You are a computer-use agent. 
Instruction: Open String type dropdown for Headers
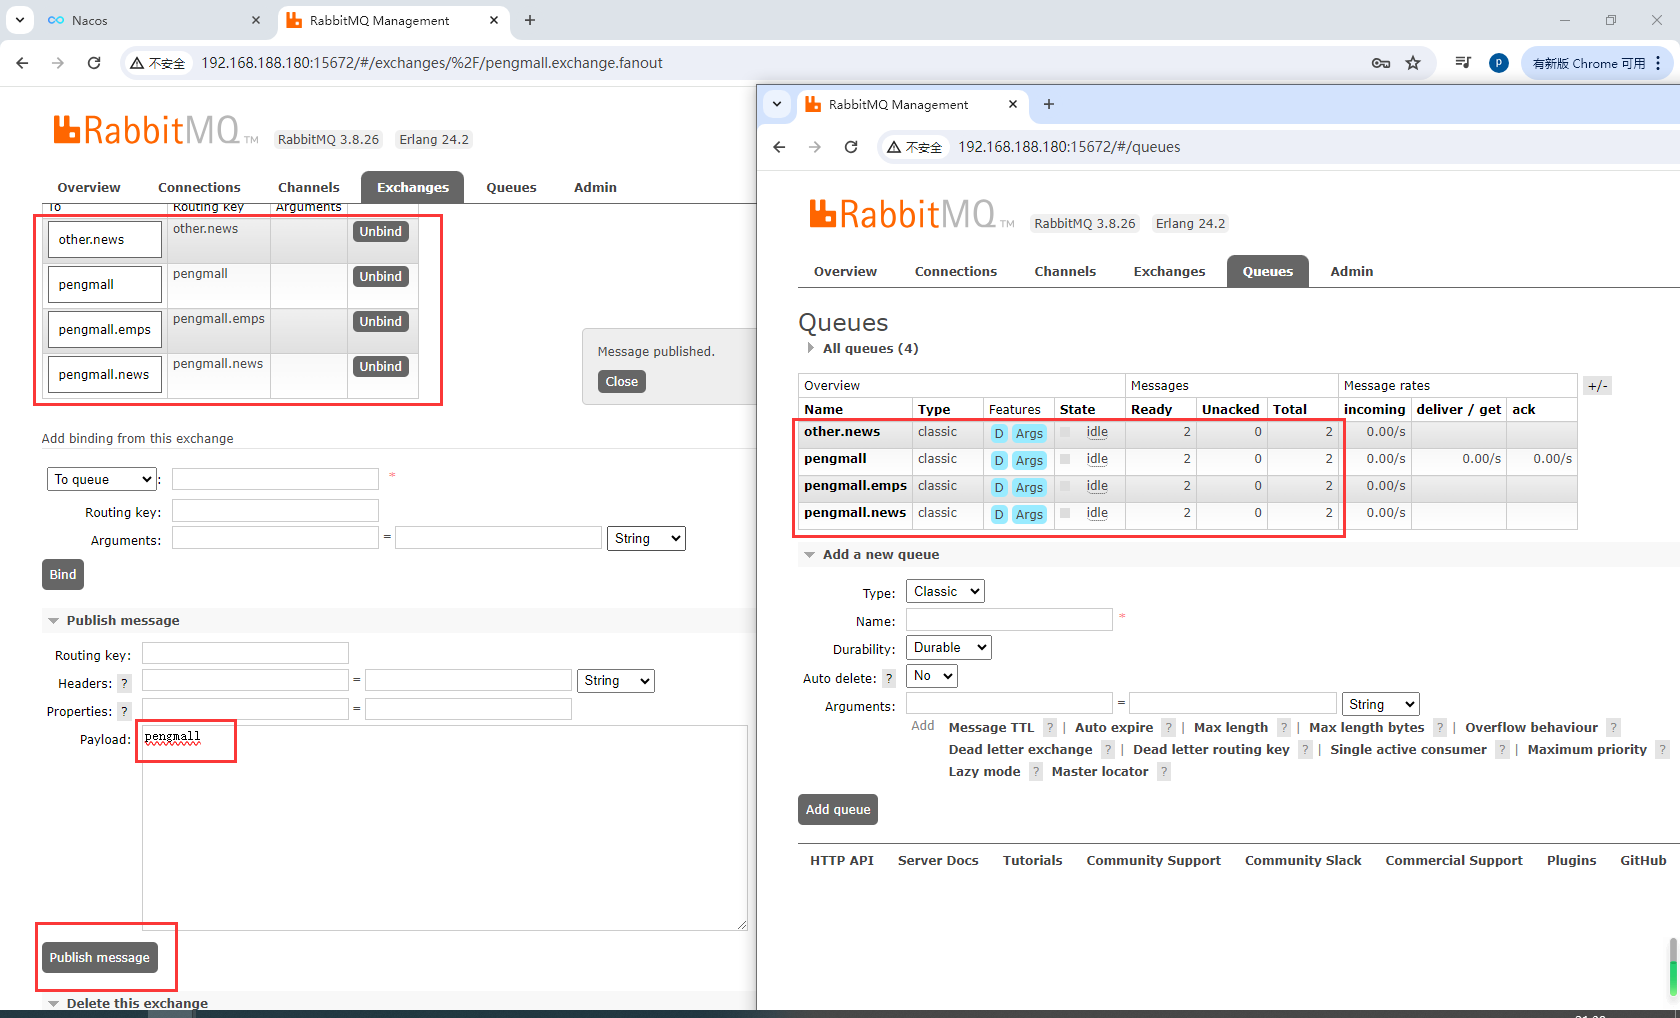[616, 680]
